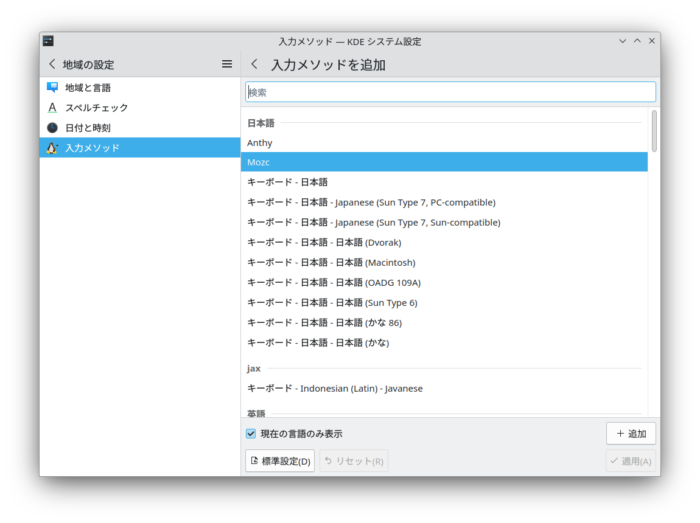Open 日付と時刻 settings page
This screenshot has width=700, height=523.
[140, 128]
